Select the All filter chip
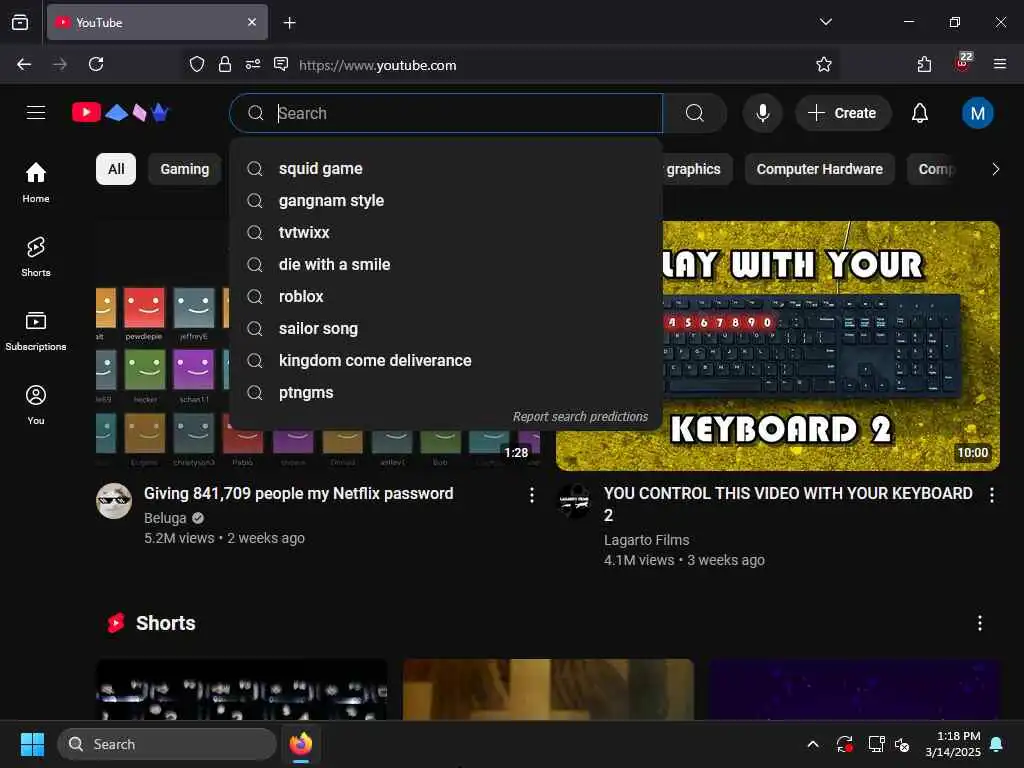 pos(116,169)
